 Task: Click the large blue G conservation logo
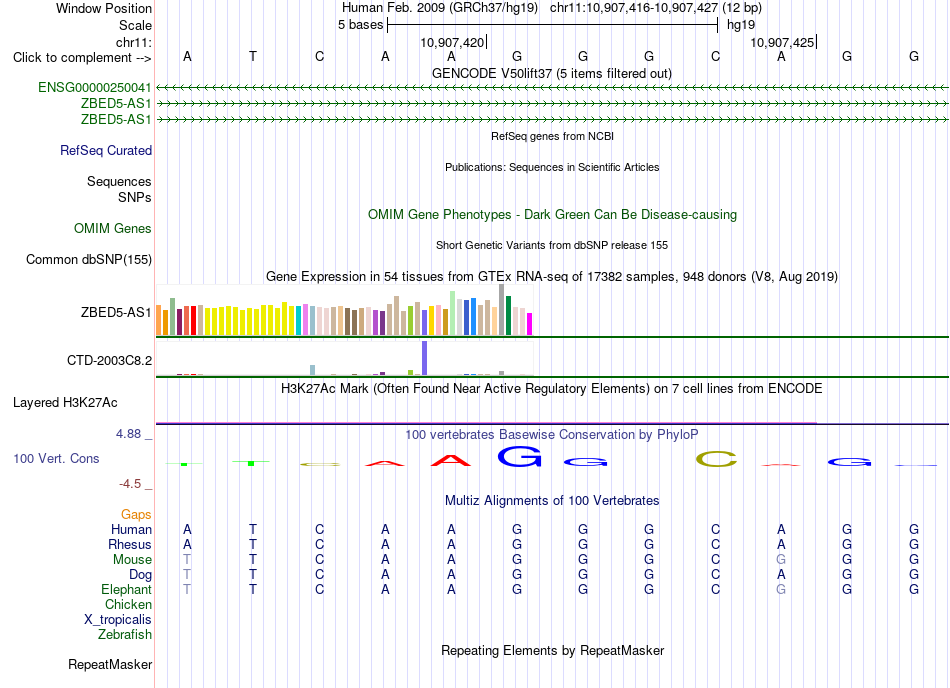[x=519, y=456]
